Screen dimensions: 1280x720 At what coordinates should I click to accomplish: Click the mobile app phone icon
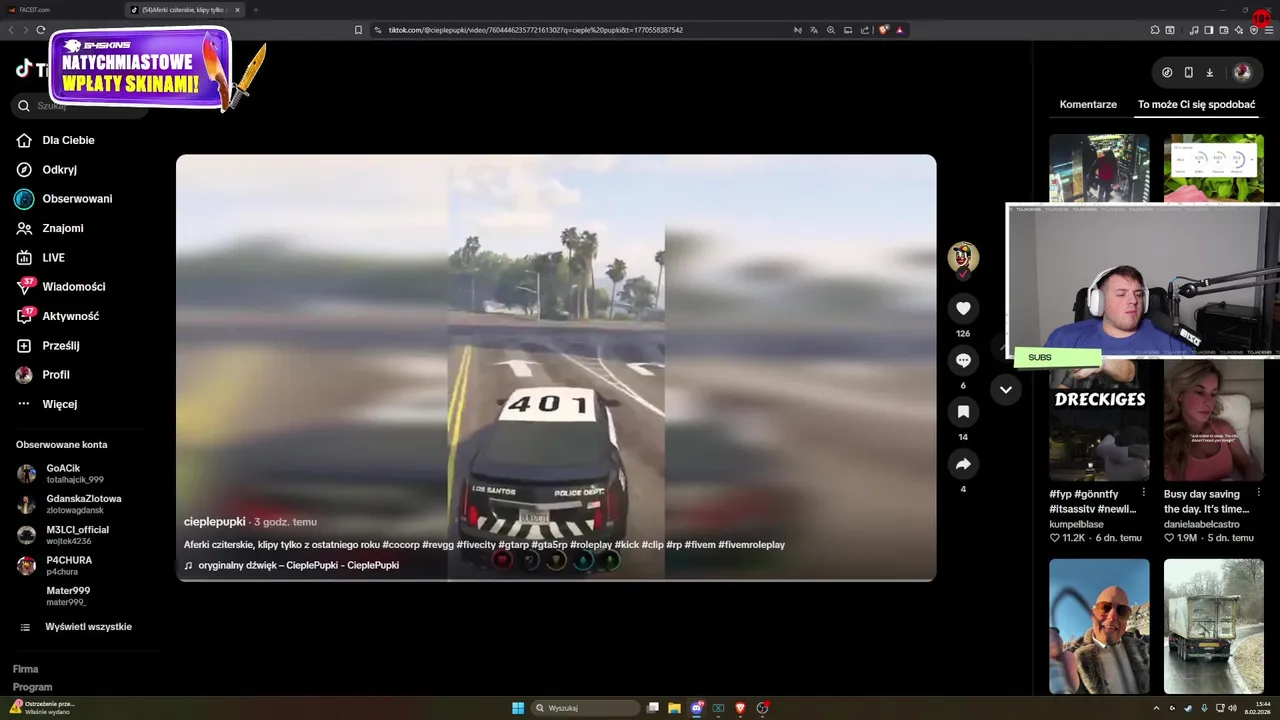[1188, 72]
